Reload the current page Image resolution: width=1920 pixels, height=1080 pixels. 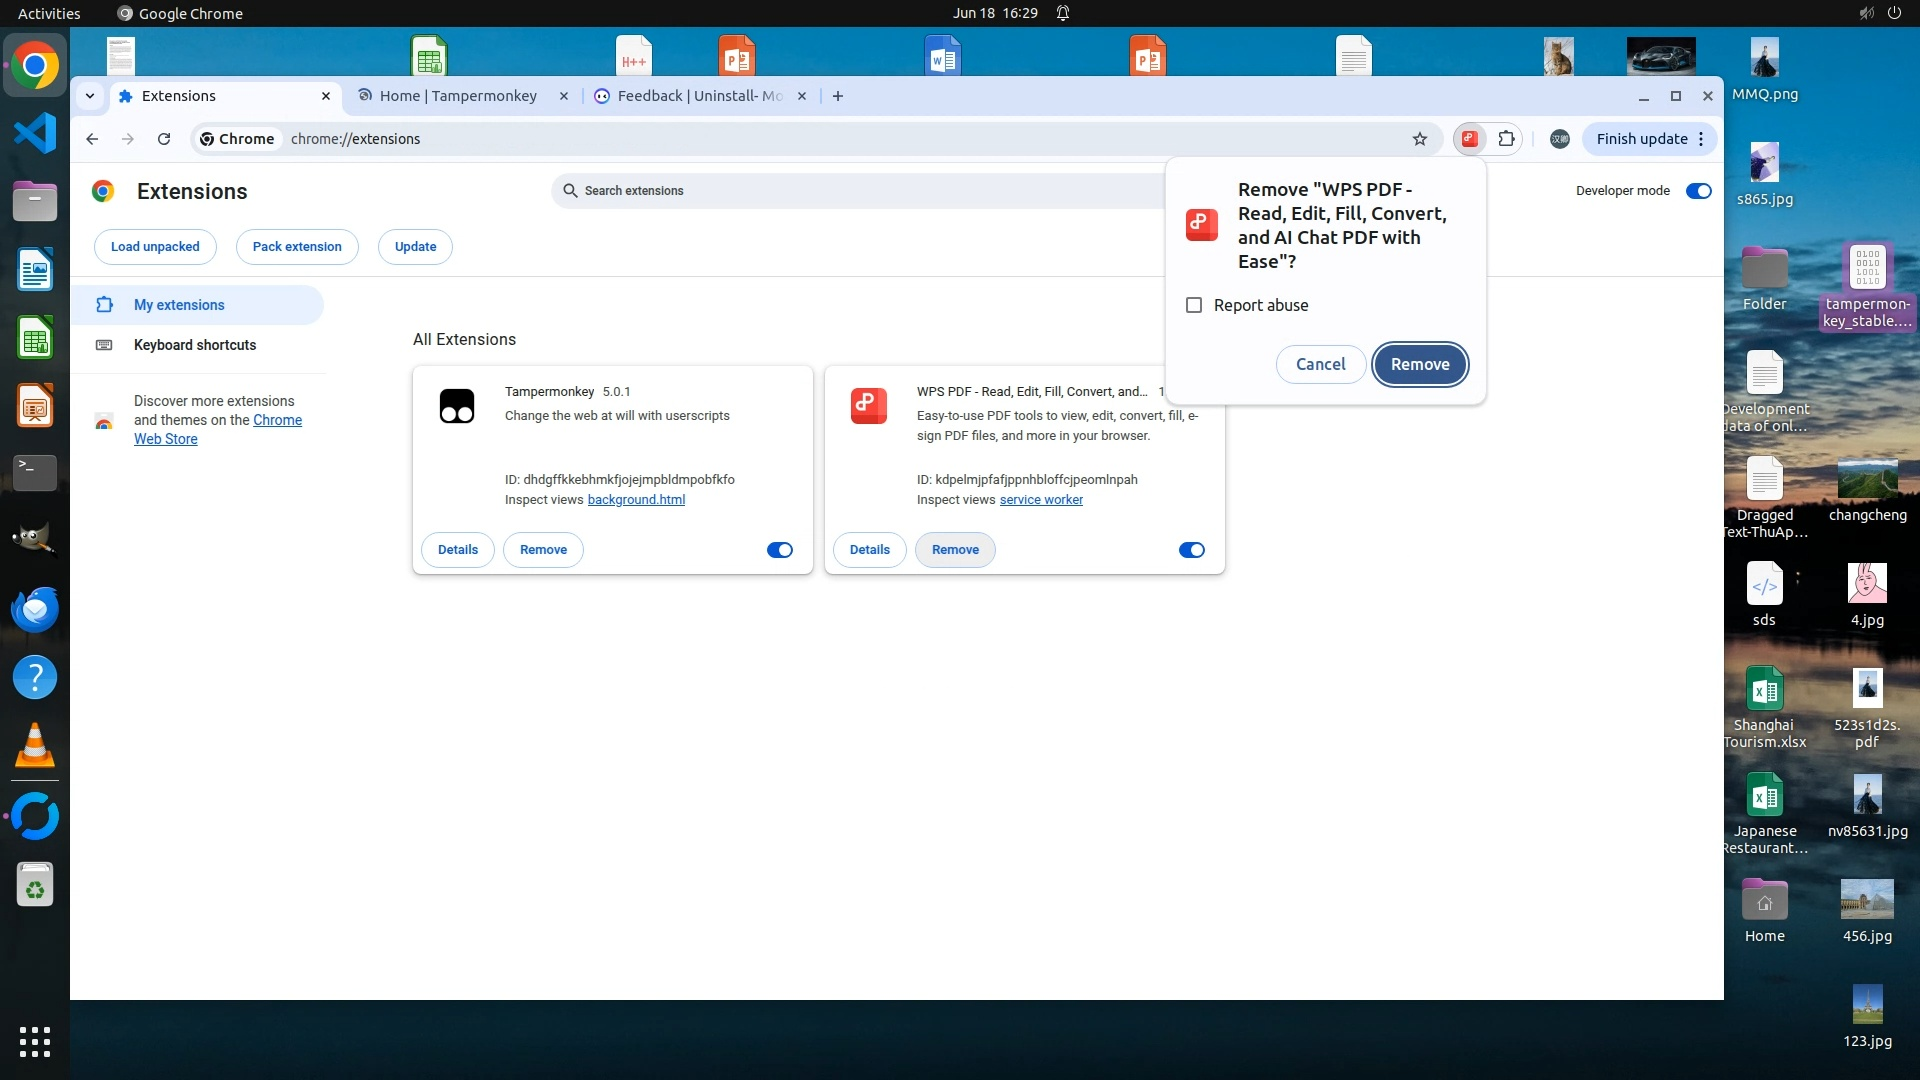click(164, 139)
